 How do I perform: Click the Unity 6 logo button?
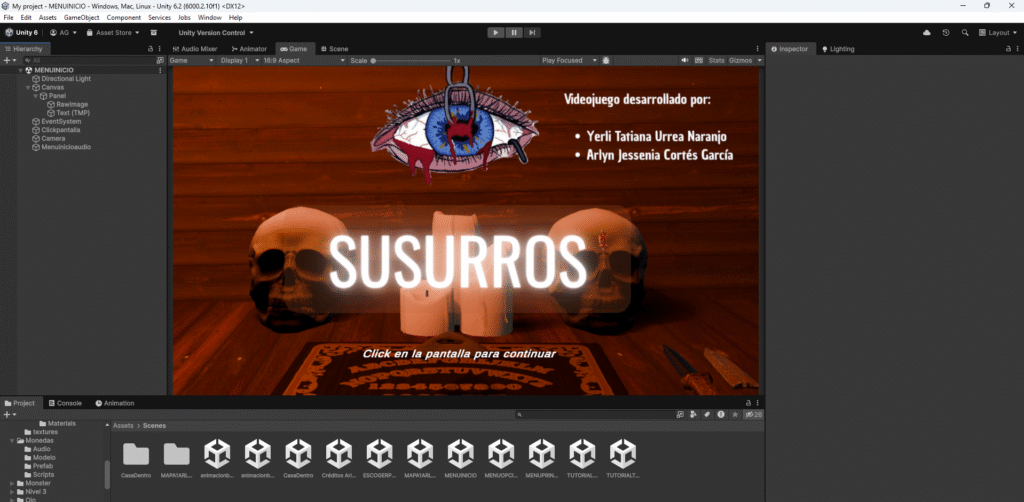[22, 33]
